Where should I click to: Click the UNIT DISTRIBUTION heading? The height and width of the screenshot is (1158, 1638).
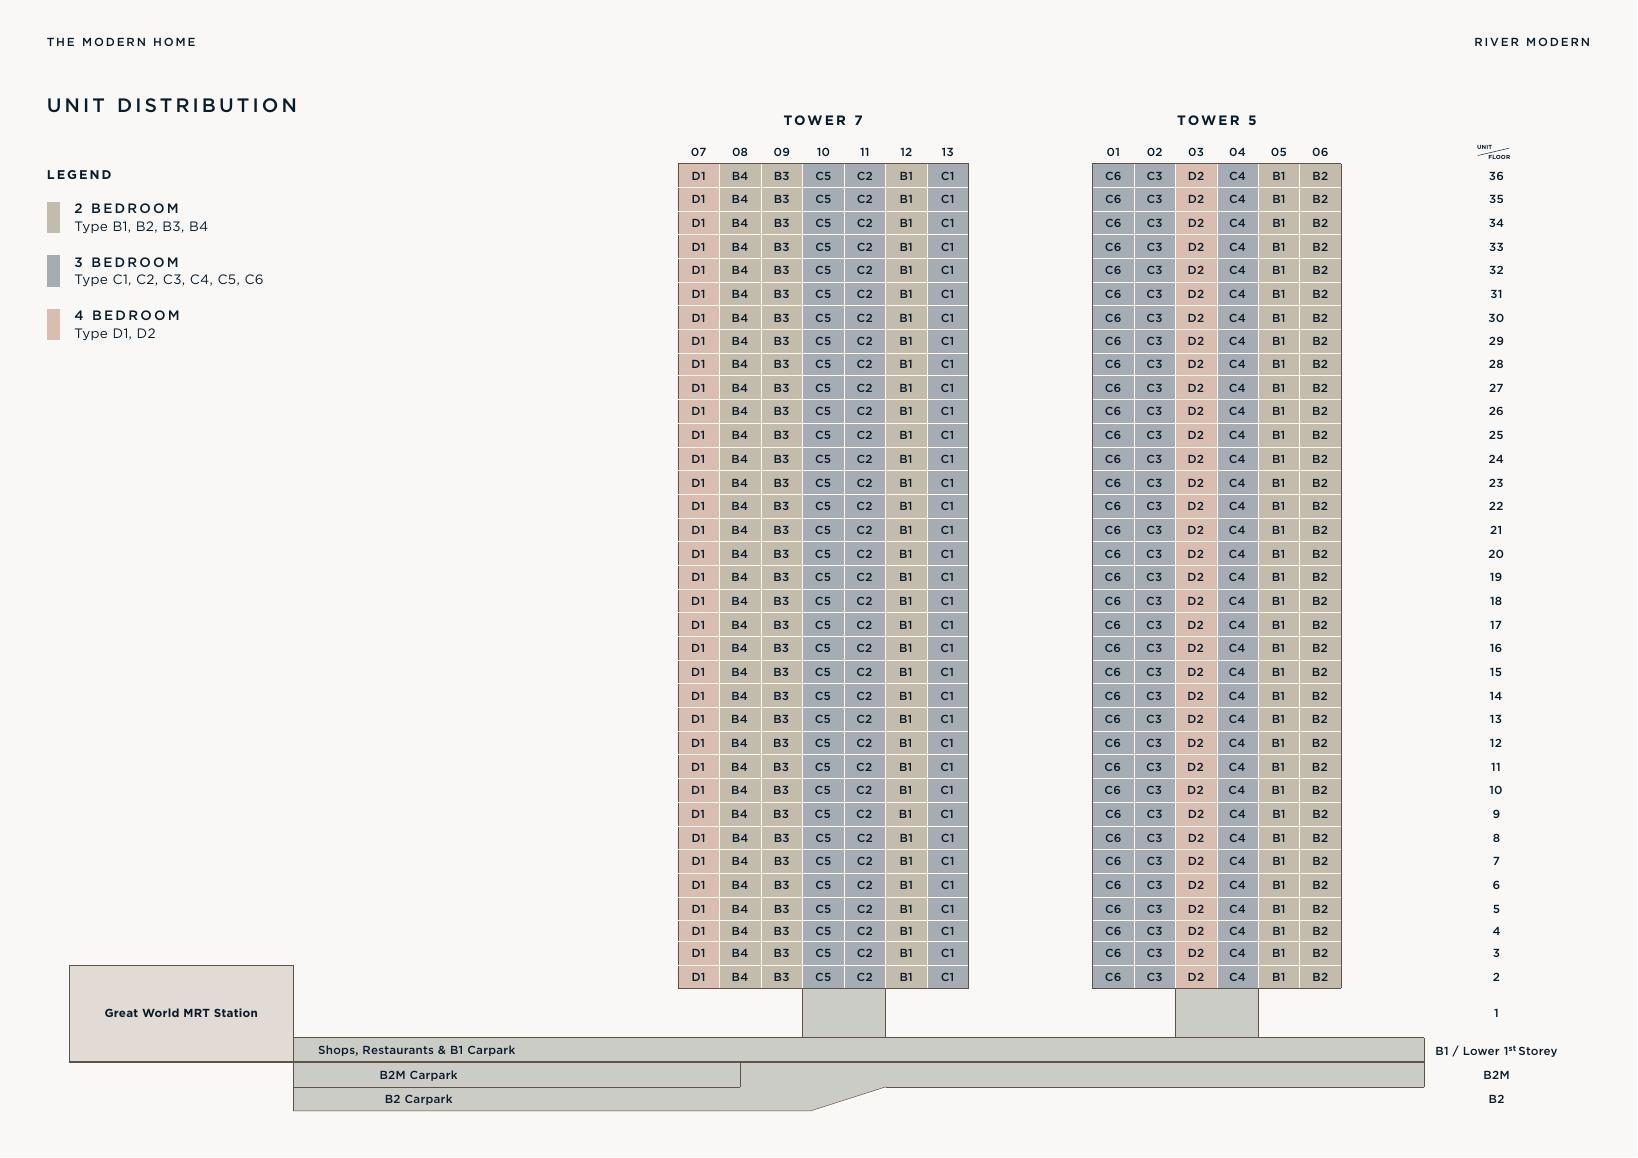[172, 106]
